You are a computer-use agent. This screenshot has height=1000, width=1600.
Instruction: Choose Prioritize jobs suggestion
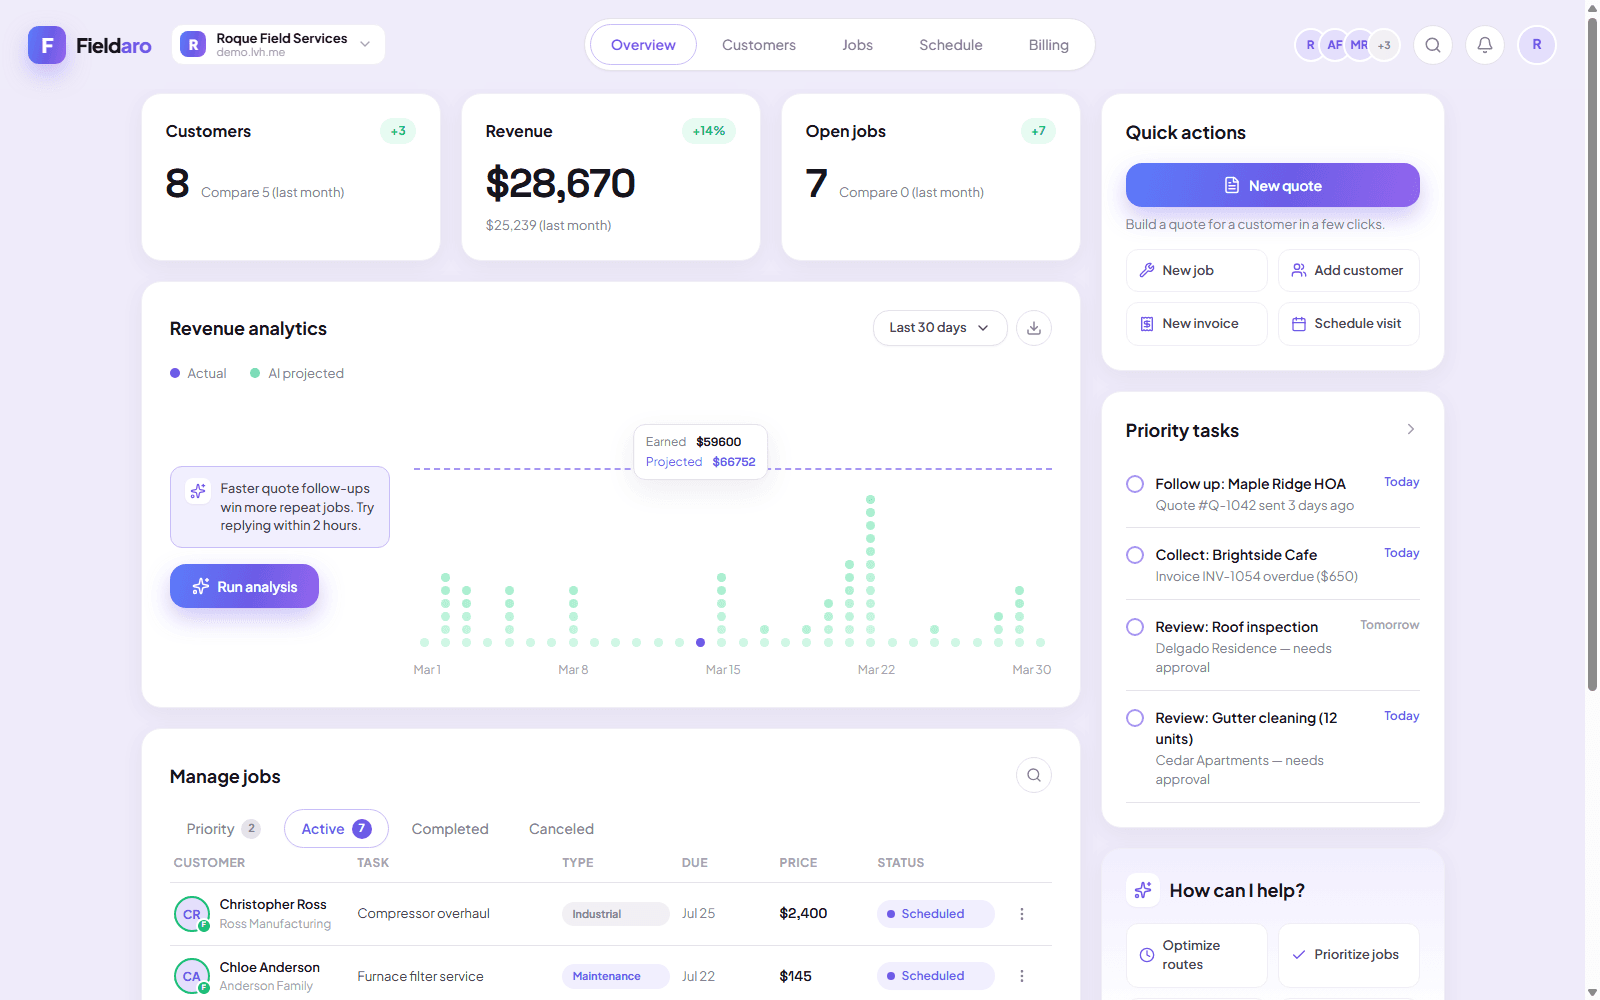[1349, 955]
